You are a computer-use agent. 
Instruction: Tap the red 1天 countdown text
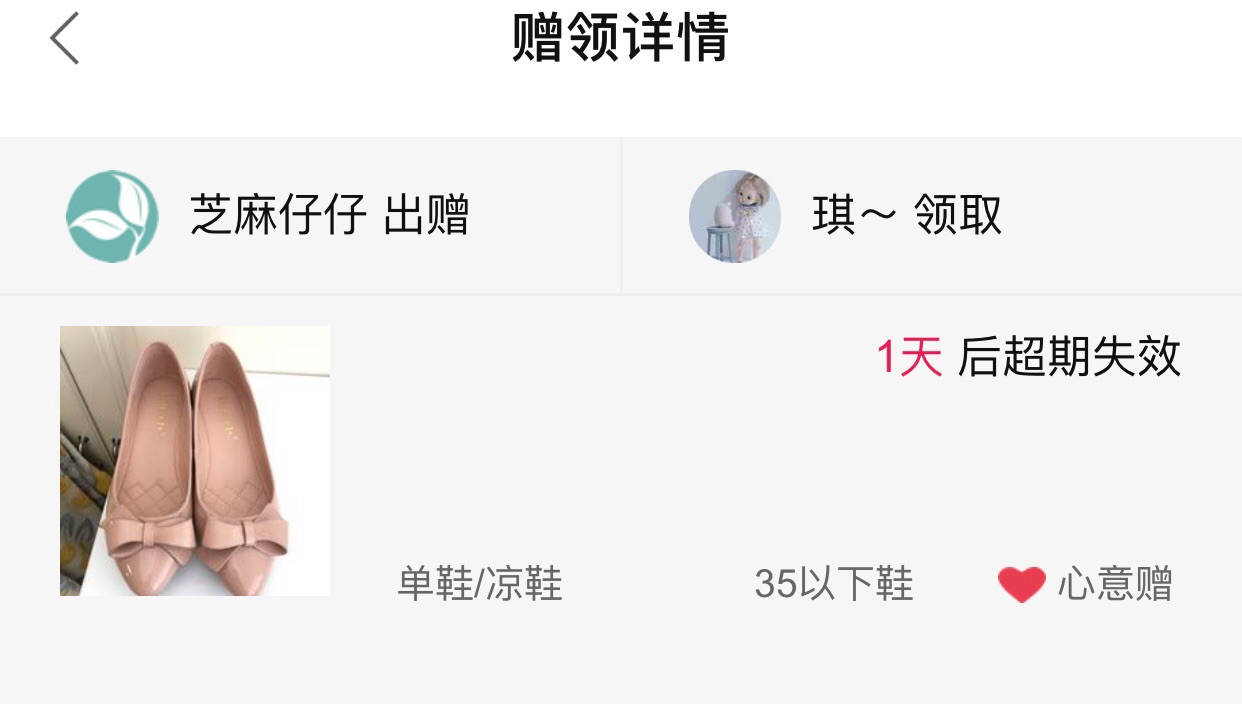pyautogui.click(x=909, y=357)
